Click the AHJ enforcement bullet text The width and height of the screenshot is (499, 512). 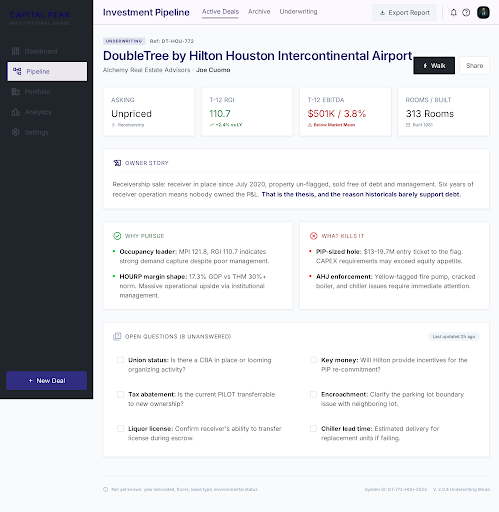tap(396, 281)
